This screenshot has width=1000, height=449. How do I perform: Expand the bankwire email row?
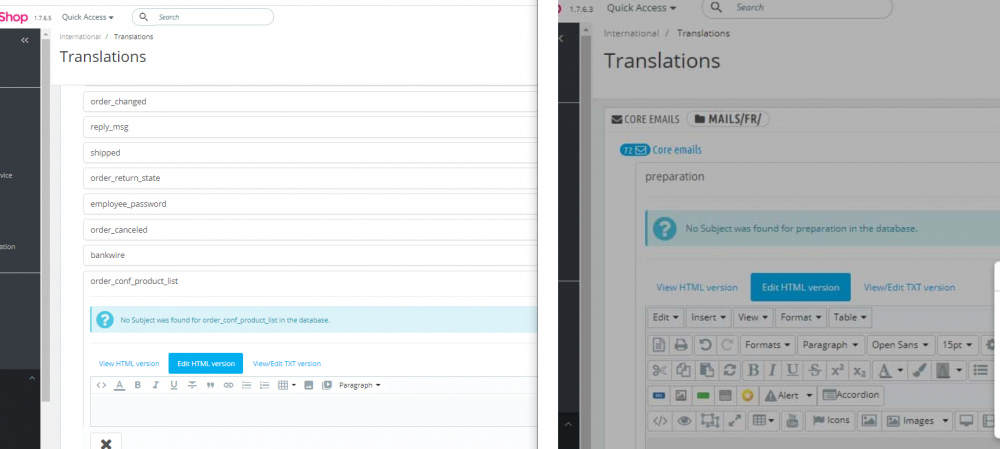(x=310, y=254)
